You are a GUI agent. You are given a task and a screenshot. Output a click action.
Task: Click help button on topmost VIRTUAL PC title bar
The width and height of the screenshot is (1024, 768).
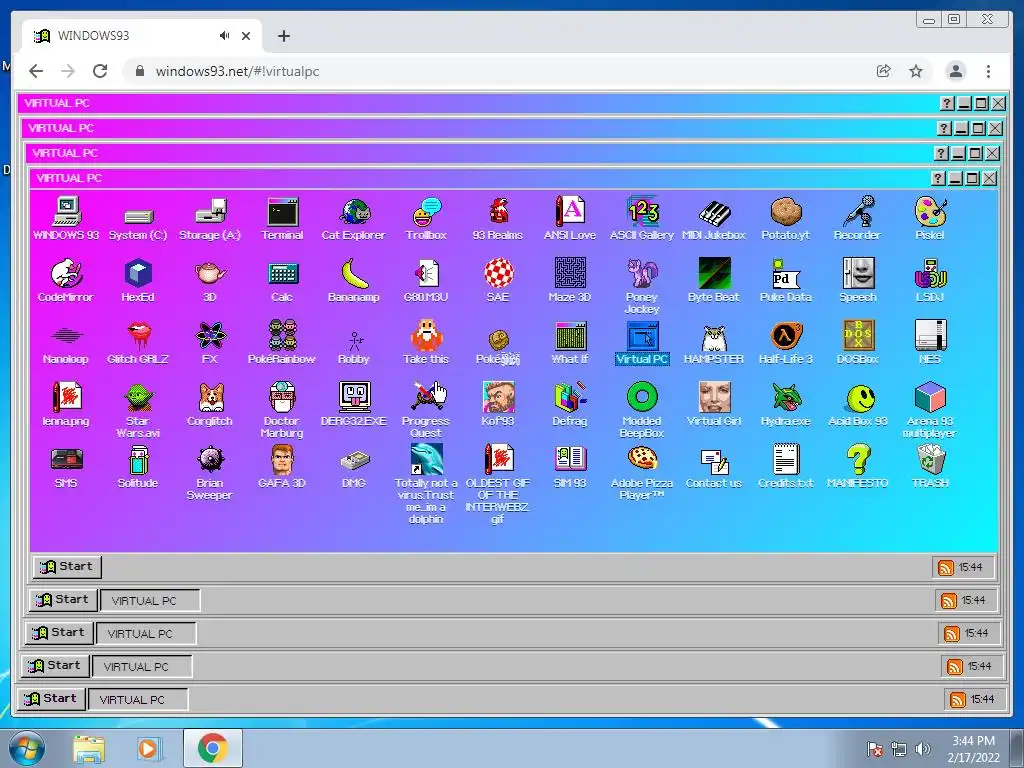point(947,103)
